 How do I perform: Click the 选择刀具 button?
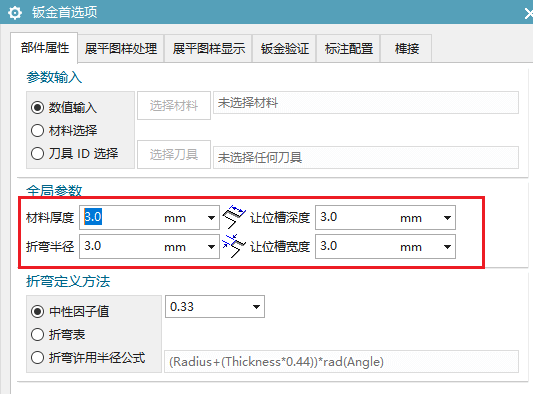tap(174, 154)
